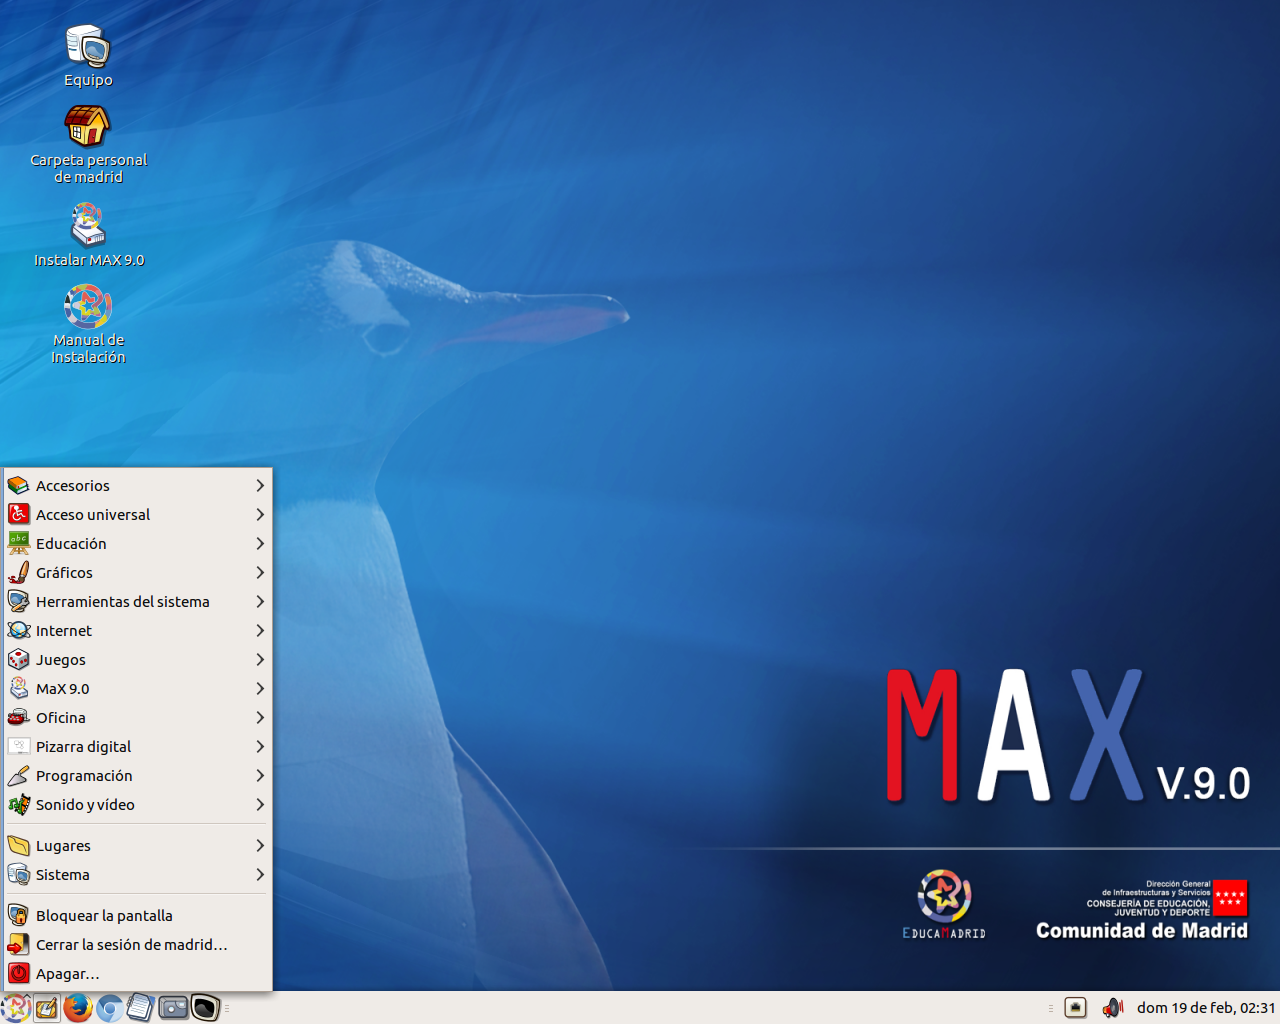Expand the Accesorios submenu arrow
The width and height of the screenshot is (1280, 1024).
(260, 485)
